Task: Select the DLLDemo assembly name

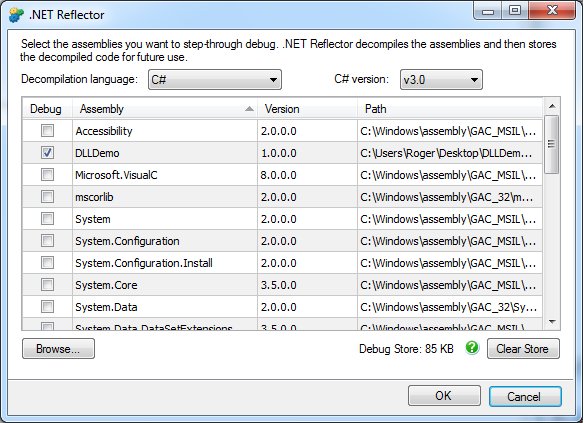Action: pyautogui.click(x=97, y=153)
